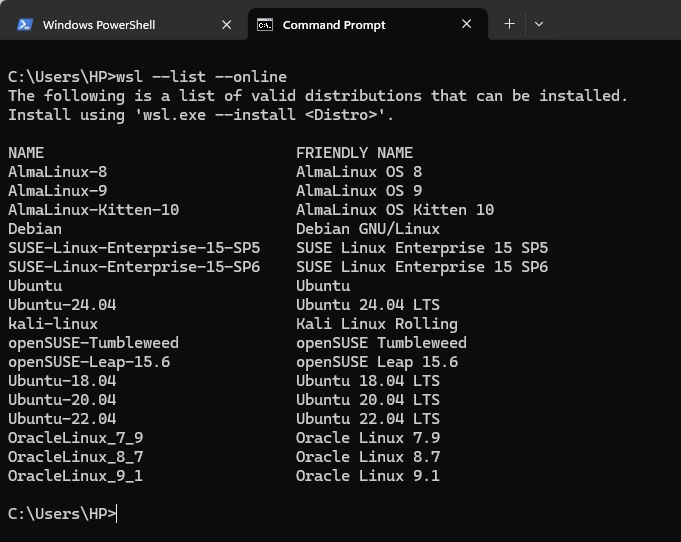Click SUSE-Linux-Enterprise-15-SP5 distro name
Viewport: 681px width, 542px height.
pos(134,248)
